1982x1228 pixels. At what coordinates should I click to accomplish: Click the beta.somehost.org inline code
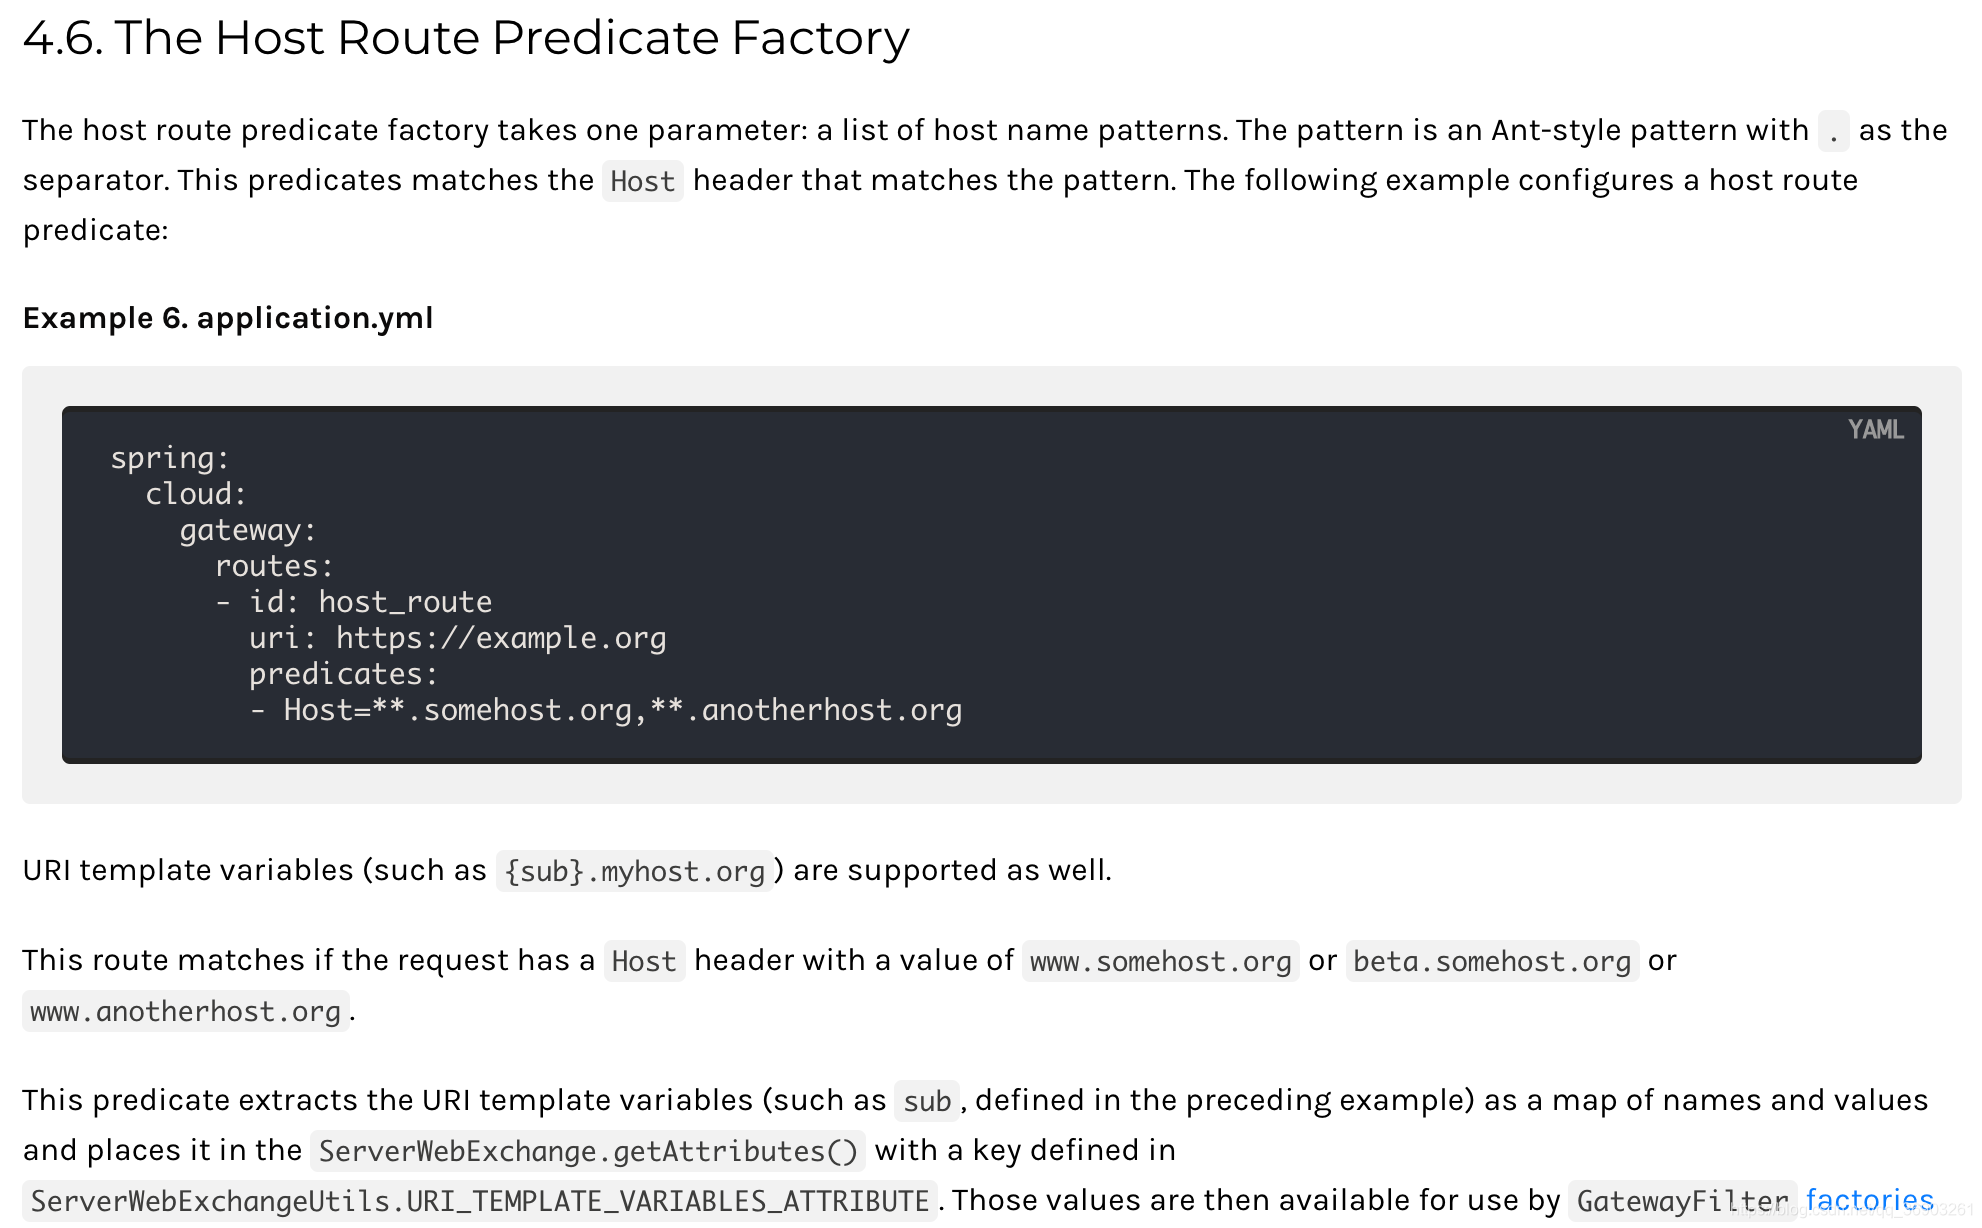click(x=1492, y=961)
